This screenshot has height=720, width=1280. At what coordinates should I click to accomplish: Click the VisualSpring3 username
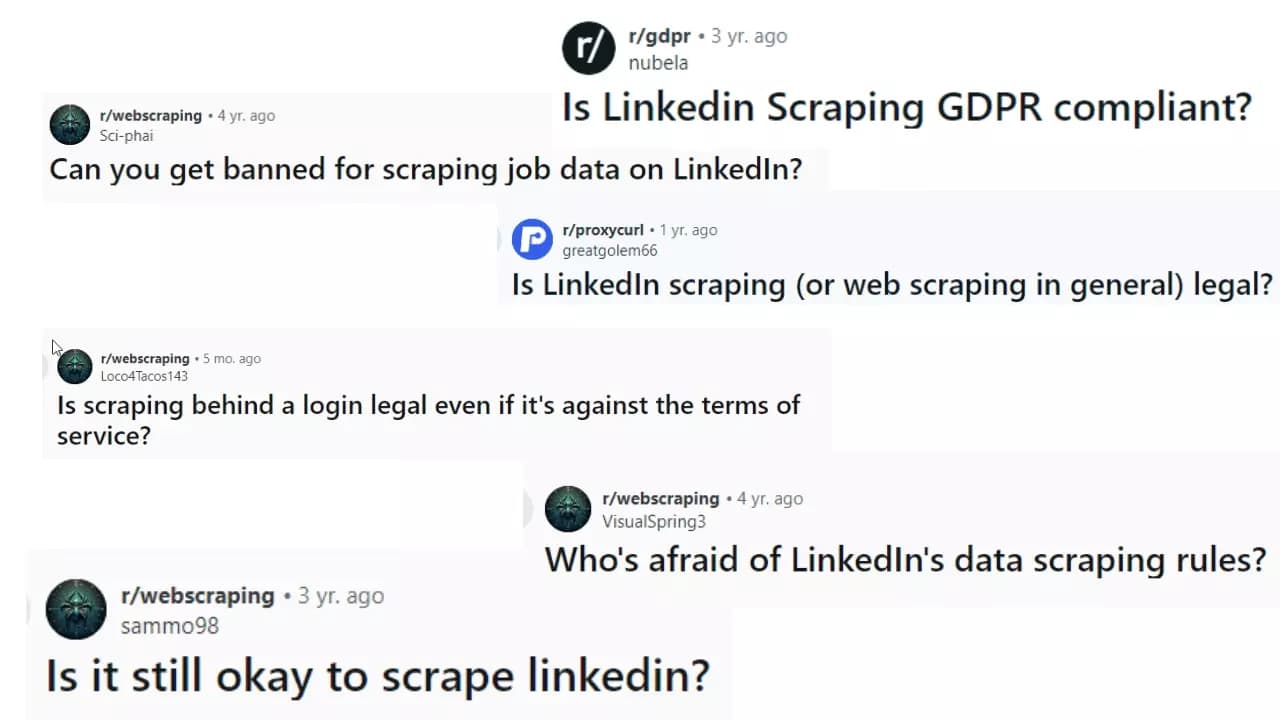(x=654, y=521)
